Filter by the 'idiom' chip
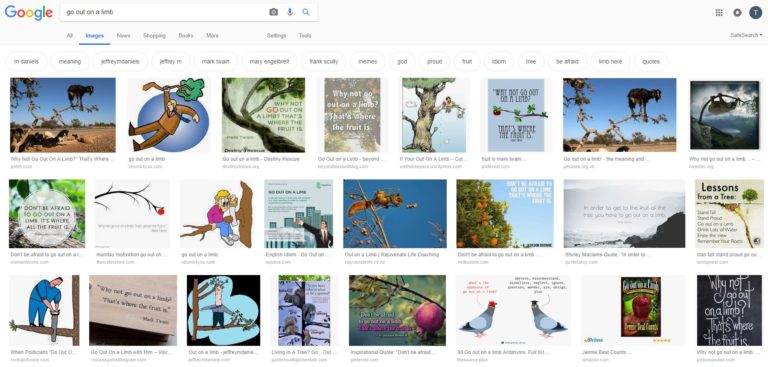The width and height of the screenshot is (768, 367). tap(499, 62)
